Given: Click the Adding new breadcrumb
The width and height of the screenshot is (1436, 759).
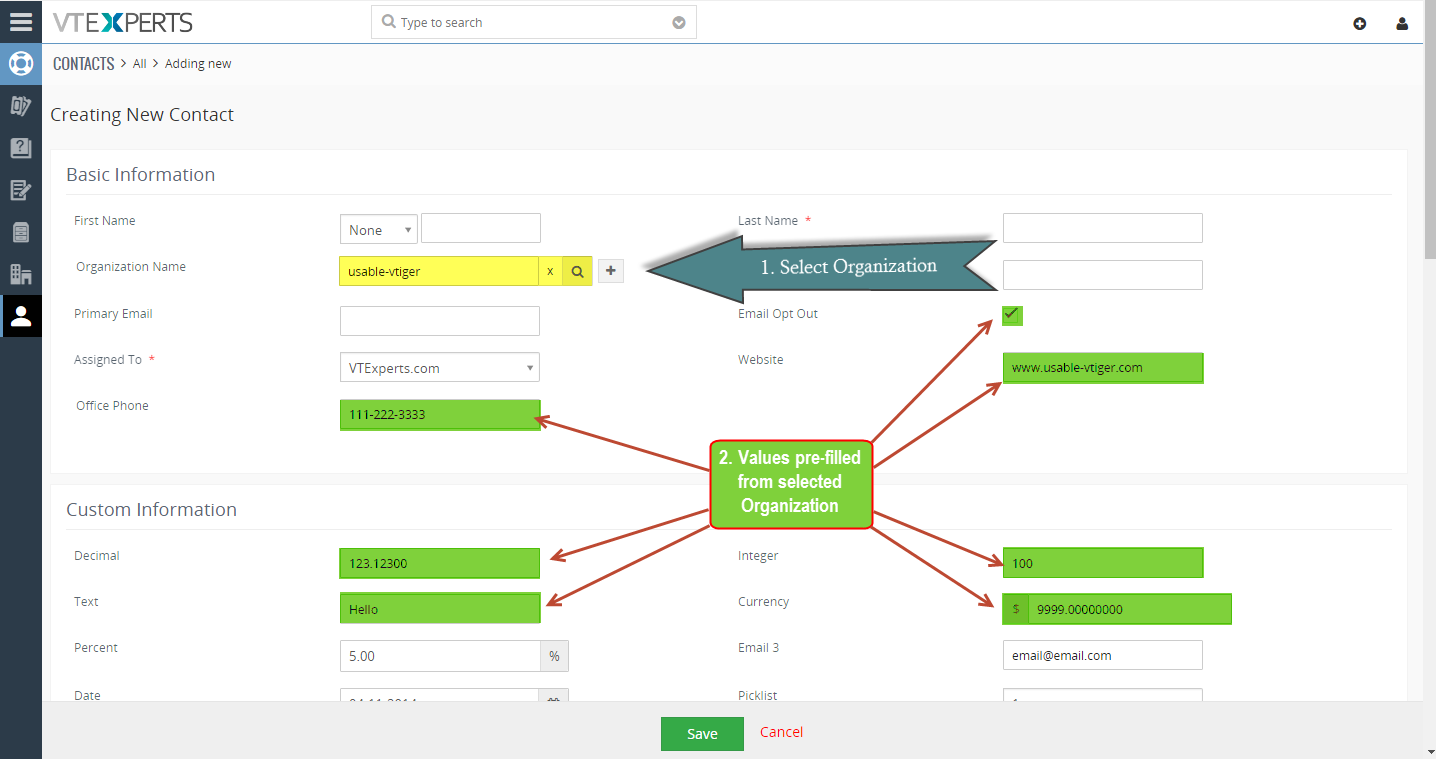Looking at the screenshot, I should pos(198,63).
